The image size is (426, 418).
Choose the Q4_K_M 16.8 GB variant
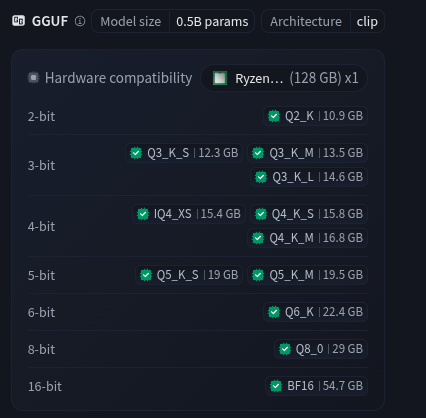point(307,238)
